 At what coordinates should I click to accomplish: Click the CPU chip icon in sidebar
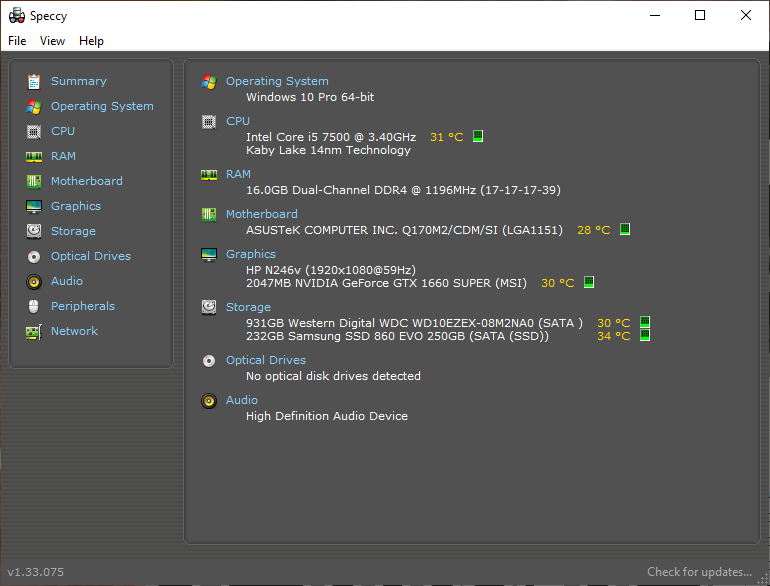click(x=34, y=132)
